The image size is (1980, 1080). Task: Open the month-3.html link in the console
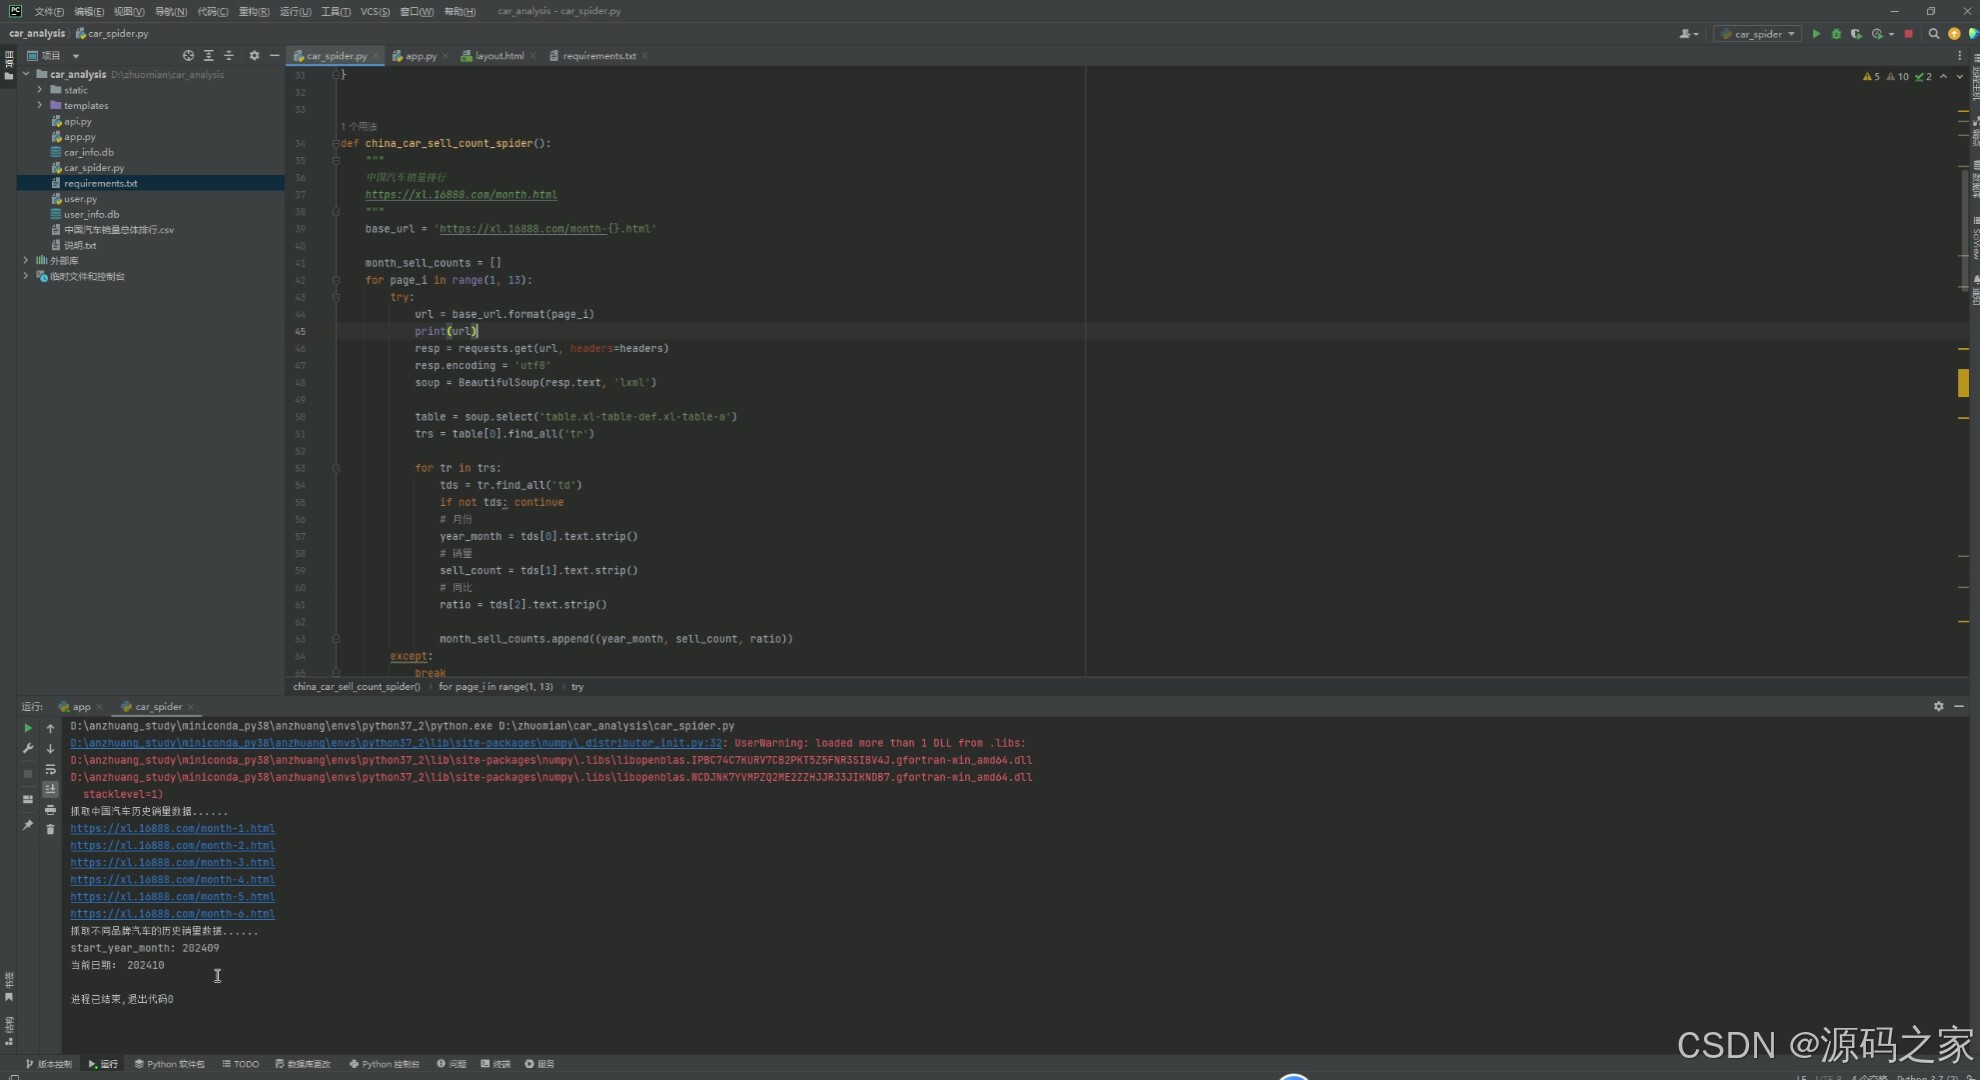pyautogui.click(x=172, y=862)
